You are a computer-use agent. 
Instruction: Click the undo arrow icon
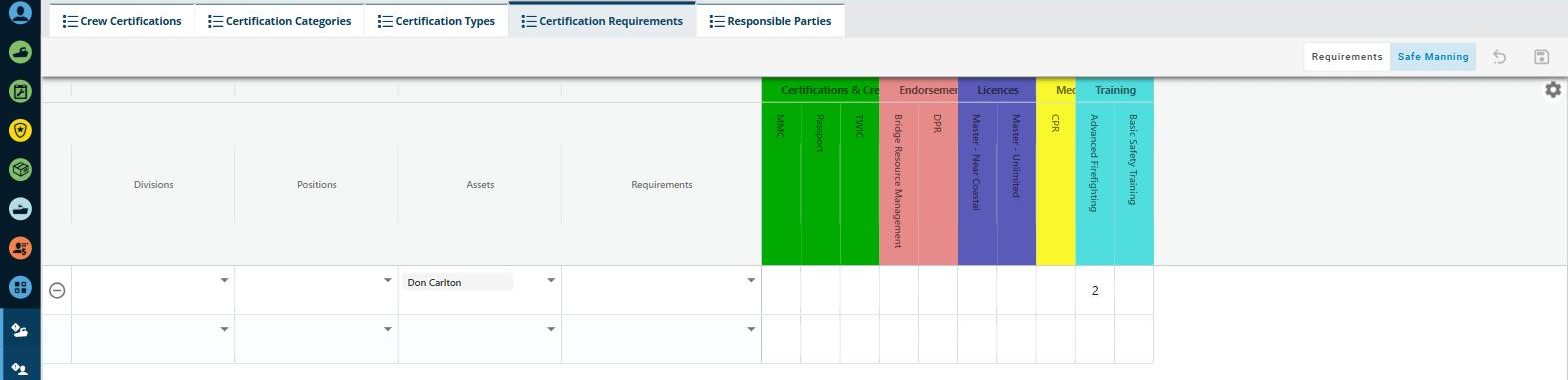point(1499,57)
